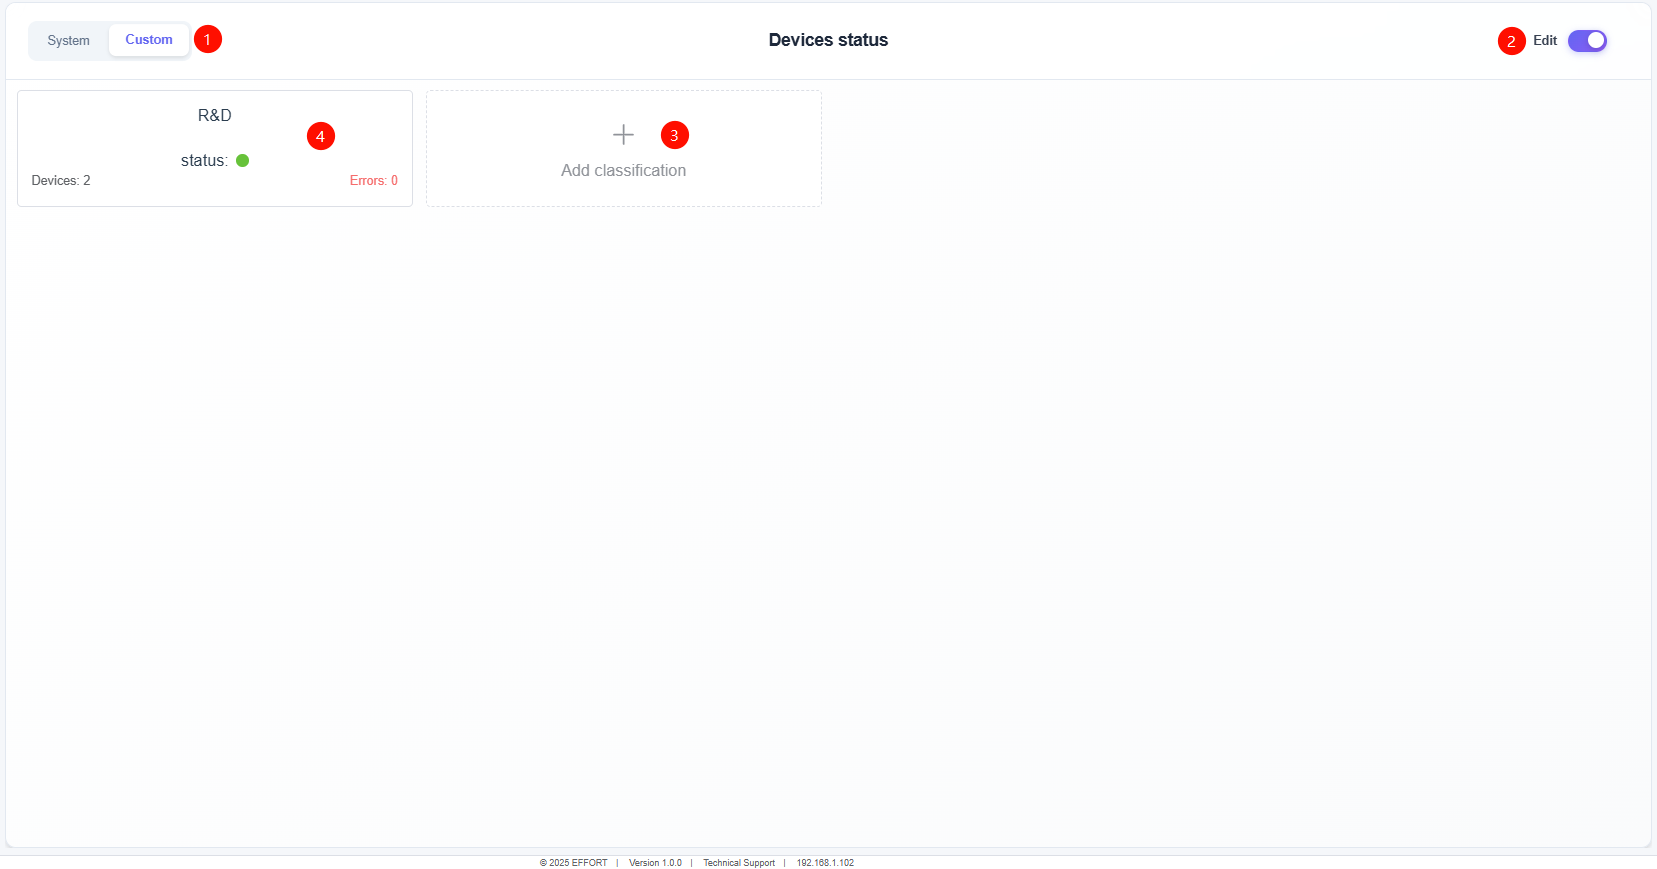Open the R&D classification title
This screenshot has height=869, width=1657.
214,115
